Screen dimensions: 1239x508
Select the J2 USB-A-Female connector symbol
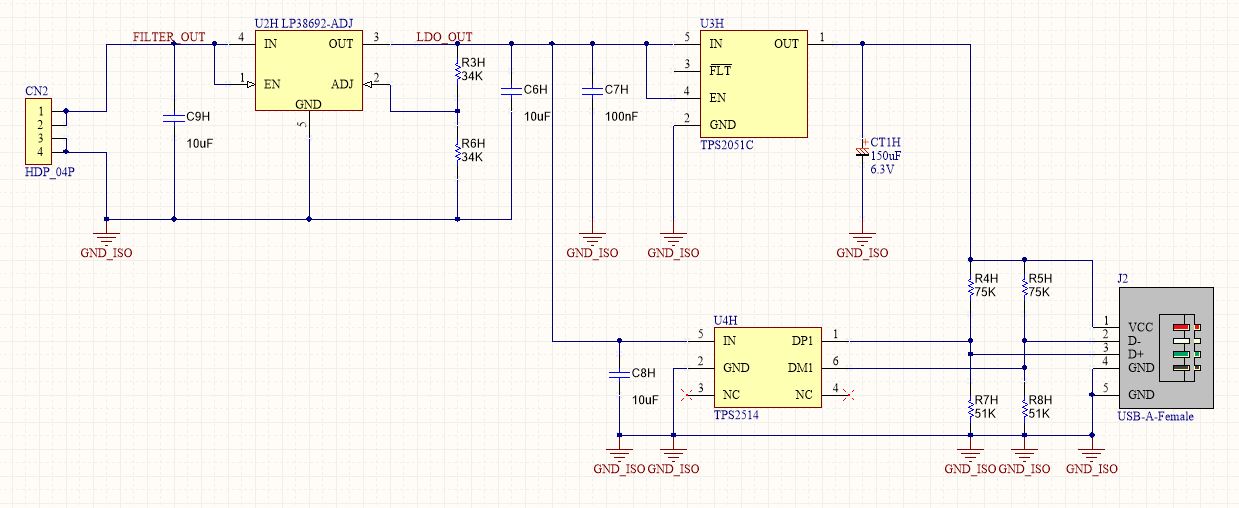tap(1166, 347)
